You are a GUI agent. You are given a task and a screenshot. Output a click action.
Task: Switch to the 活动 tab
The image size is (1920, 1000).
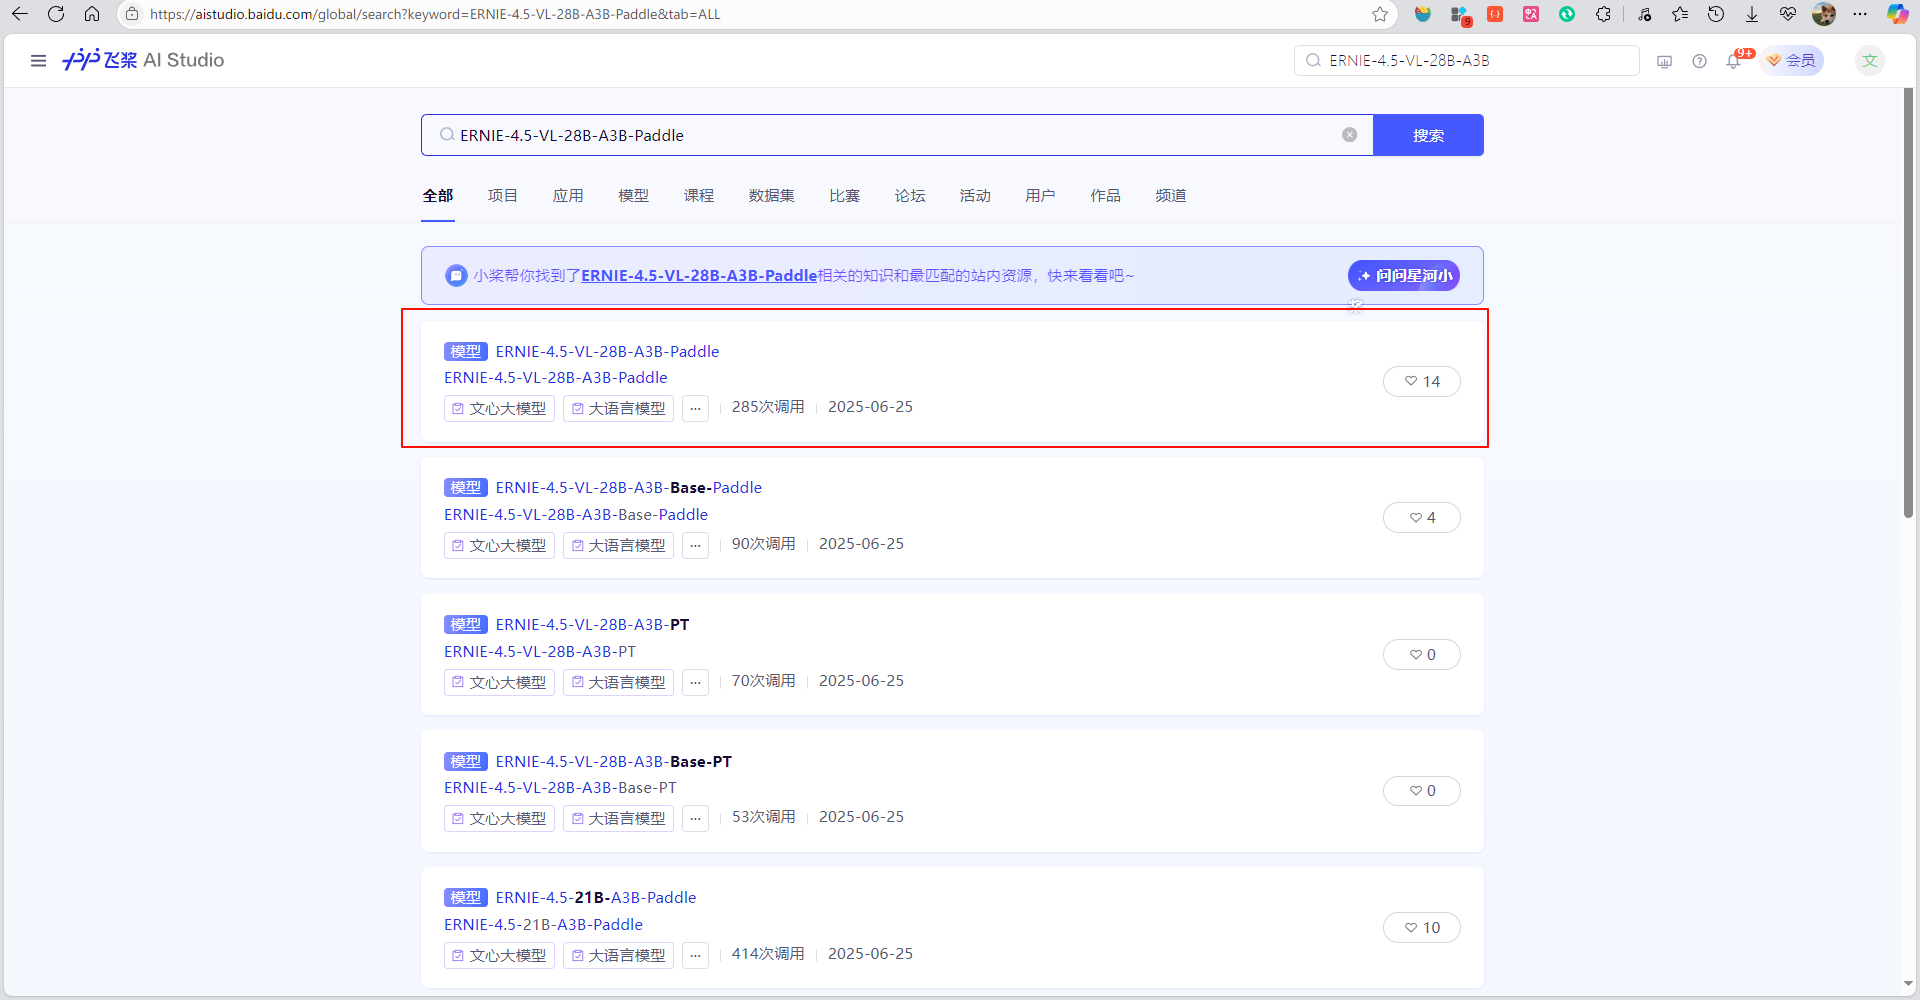[x=975, y=196]
